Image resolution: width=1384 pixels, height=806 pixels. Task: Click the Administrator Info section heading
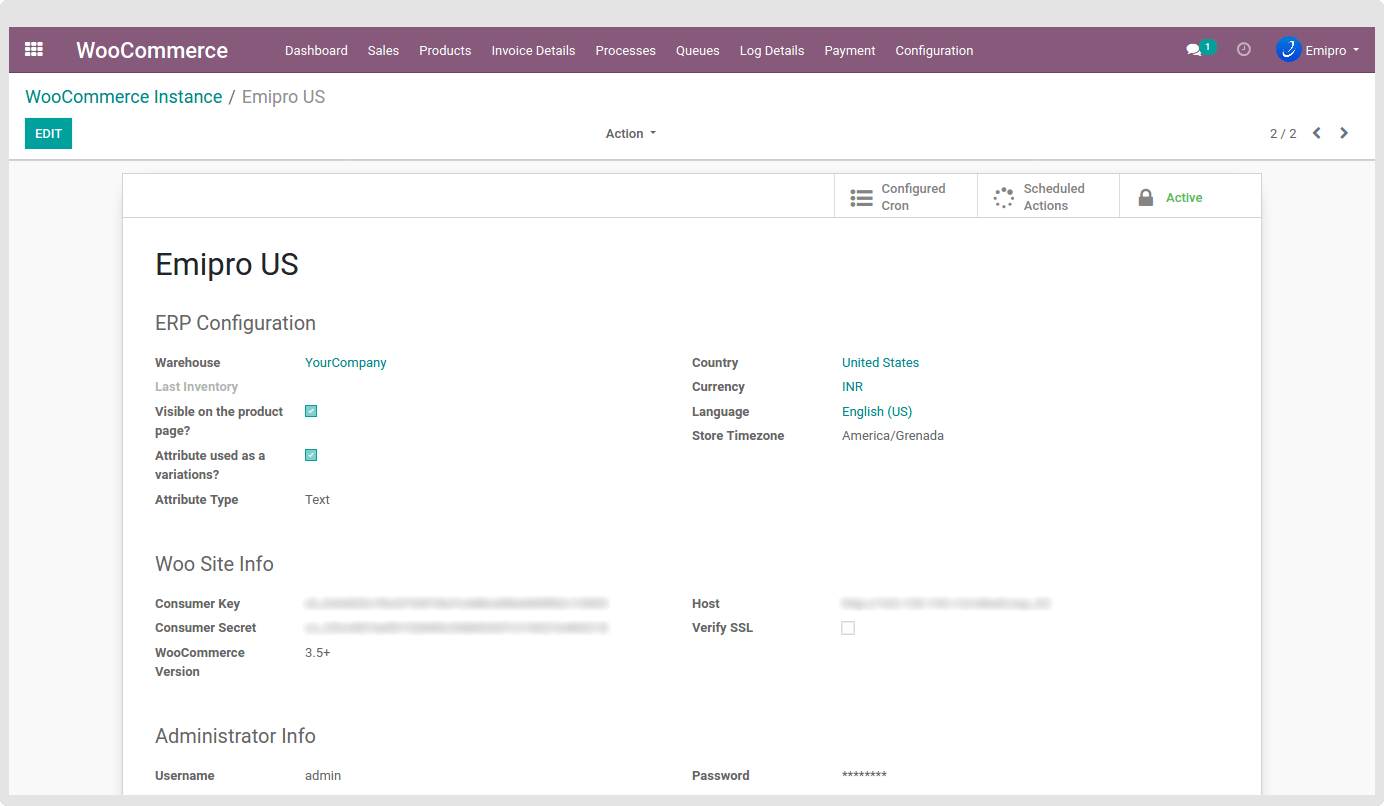[235, 736]
